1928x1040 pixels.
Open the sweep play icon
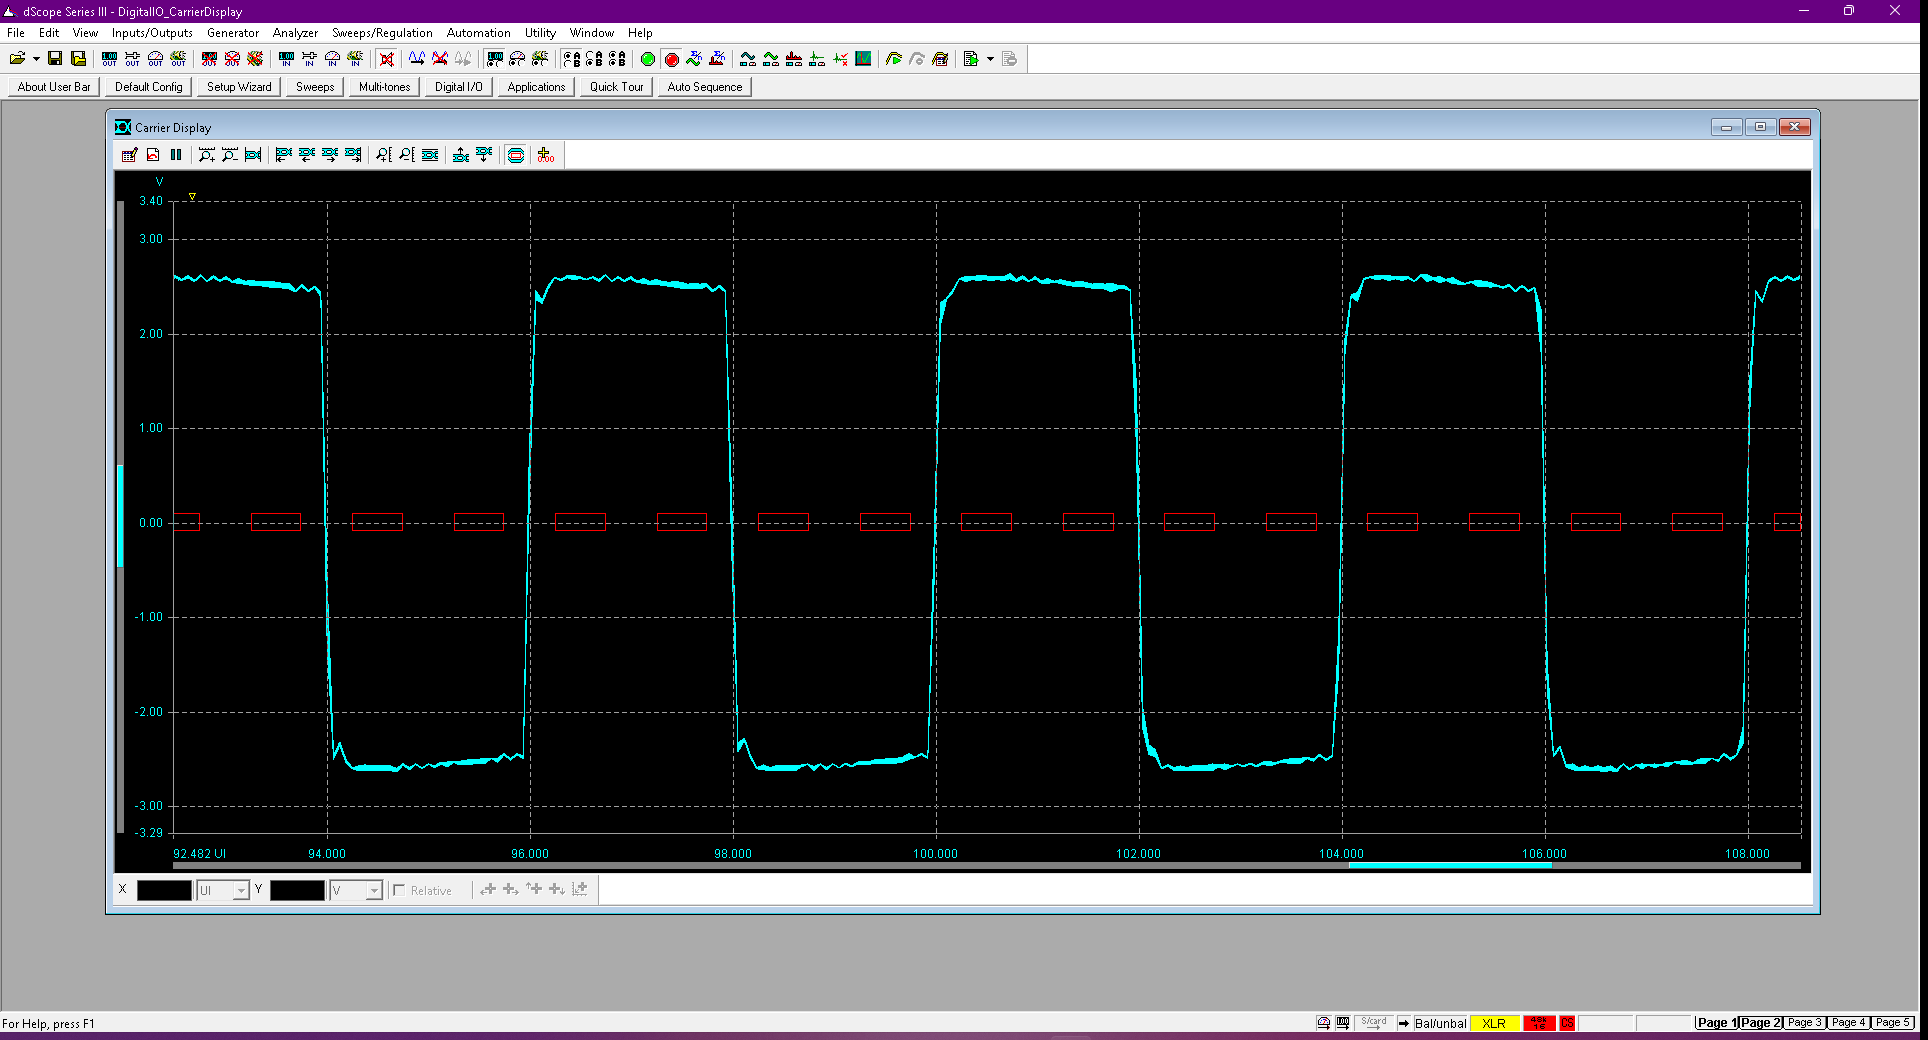[x=894, y=59]
